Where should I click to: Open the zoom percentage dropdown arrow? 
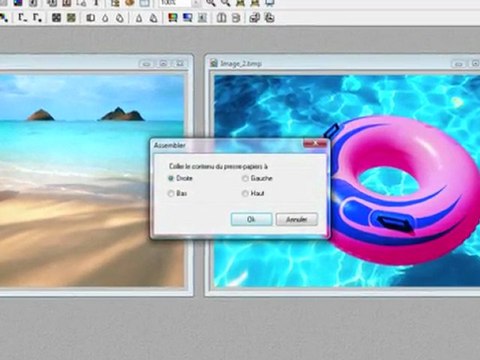coord(196,3)
